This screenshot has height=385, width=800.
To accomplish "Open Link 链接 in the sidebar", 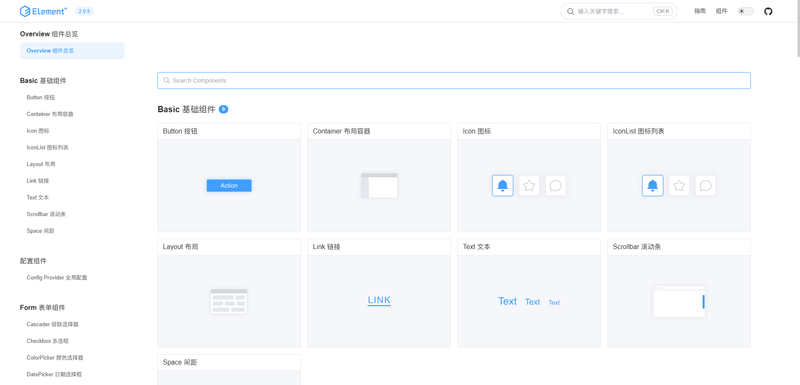I will (x=38, y=181).
